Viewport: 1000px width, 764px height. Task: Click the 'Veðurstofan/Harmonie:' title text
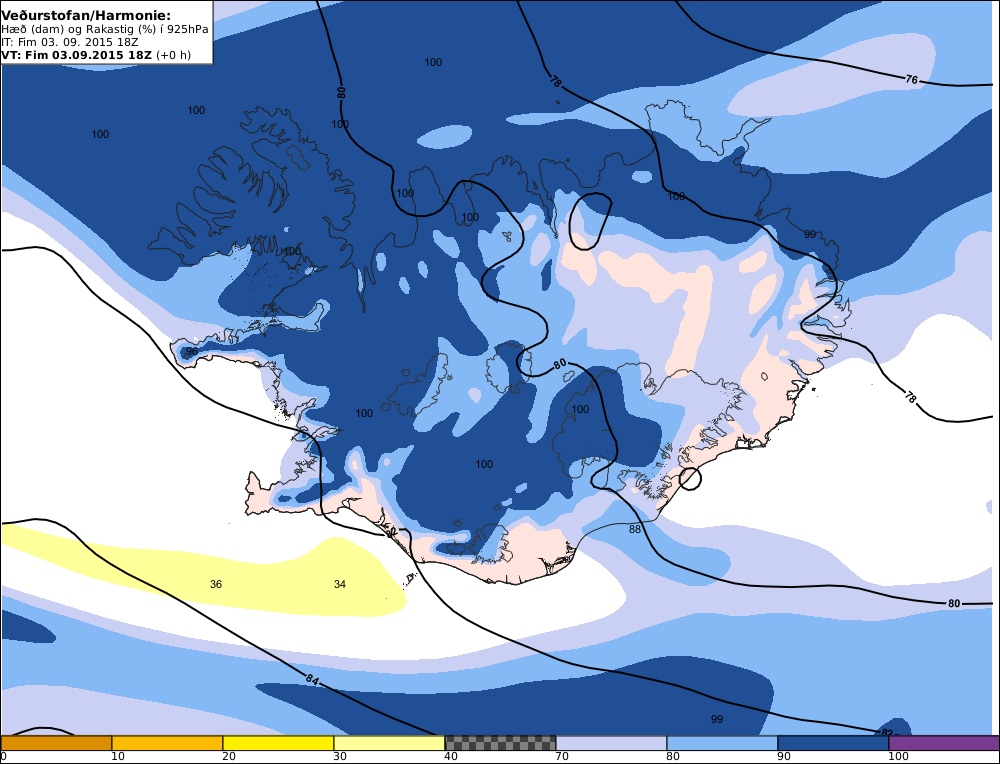[x=86, y=15]
